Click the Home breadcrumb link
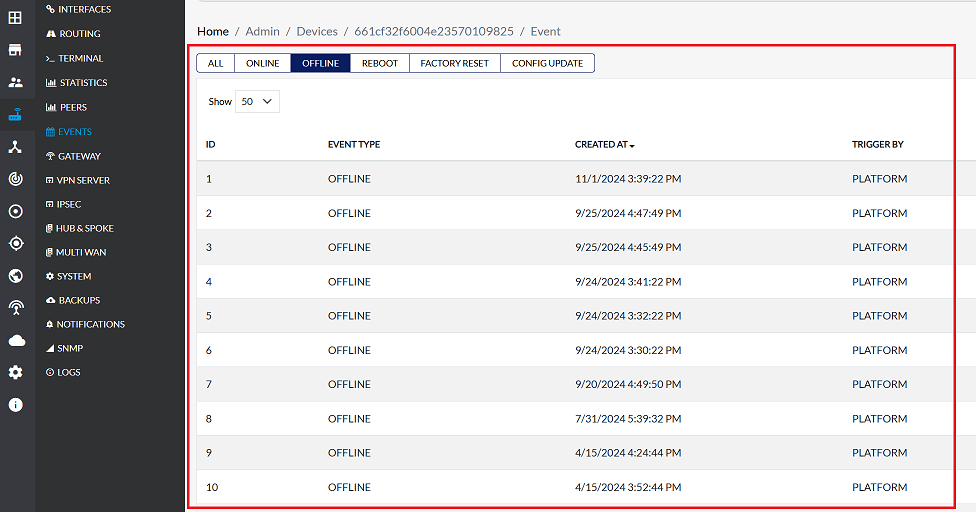The image size is (976, 512). [213, 31]
